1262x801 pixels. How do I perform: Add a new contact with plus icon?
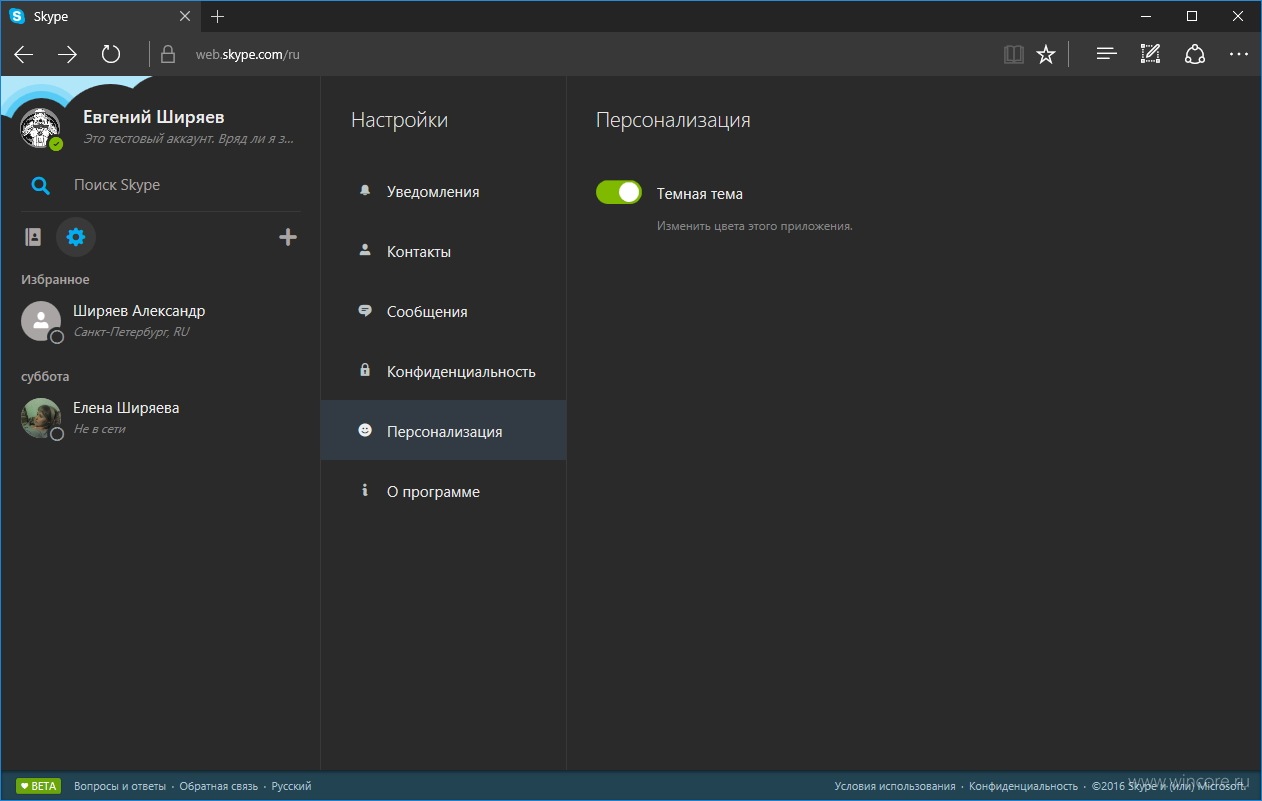(x=287, y=237)
